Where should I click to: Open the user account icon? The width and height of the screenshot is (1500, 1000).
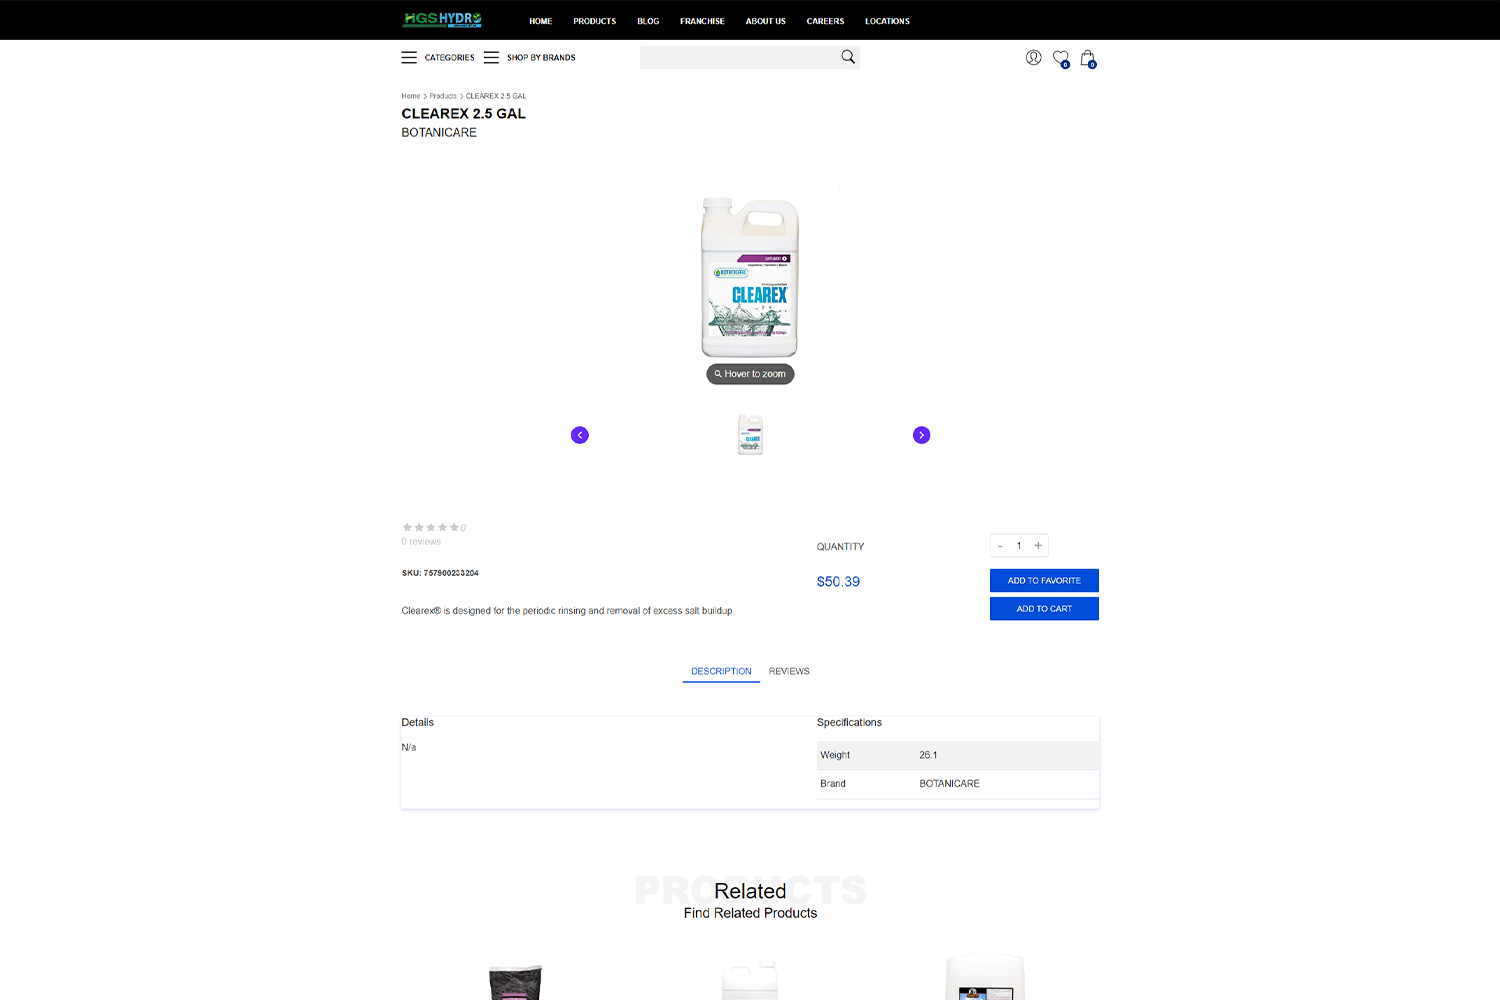tap(1033, 58)
